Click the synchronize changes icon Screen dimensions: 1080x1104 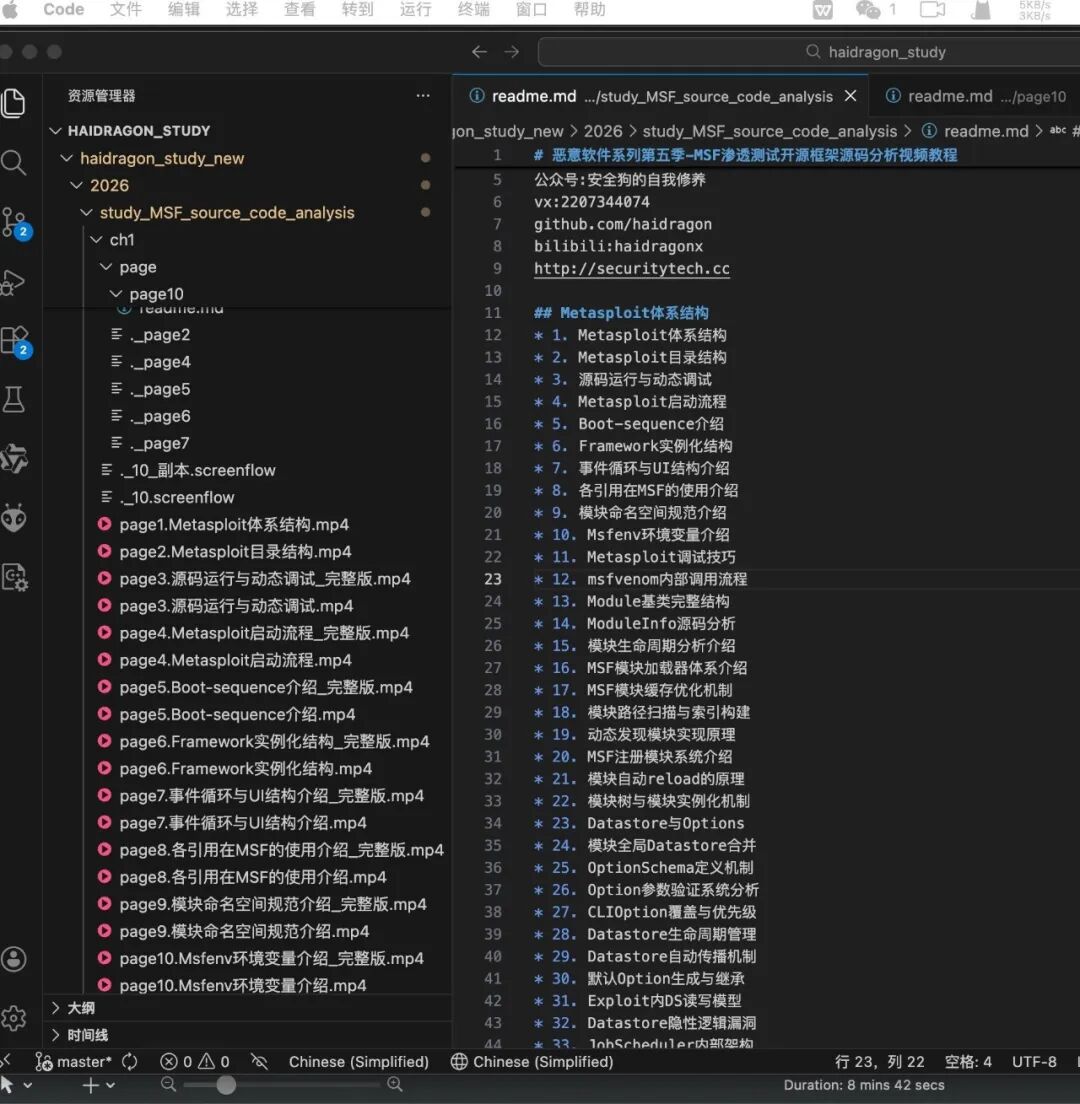click(x=130, y=1061)
